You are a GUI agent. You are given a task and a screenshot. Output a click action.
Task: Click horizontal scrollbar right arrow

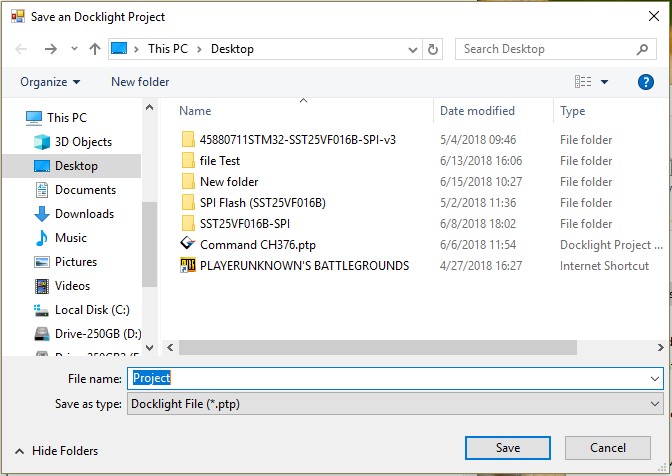660,347
